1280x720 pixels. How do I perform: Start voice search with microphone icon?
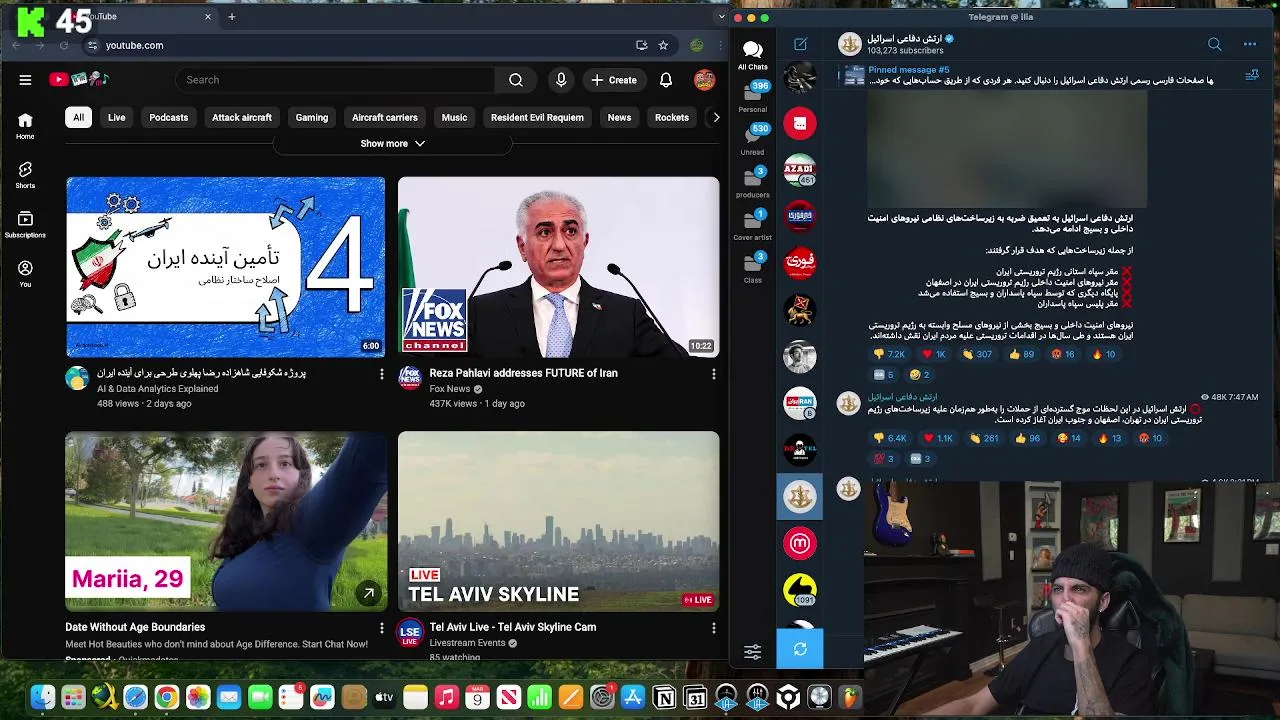pos(561,80)
